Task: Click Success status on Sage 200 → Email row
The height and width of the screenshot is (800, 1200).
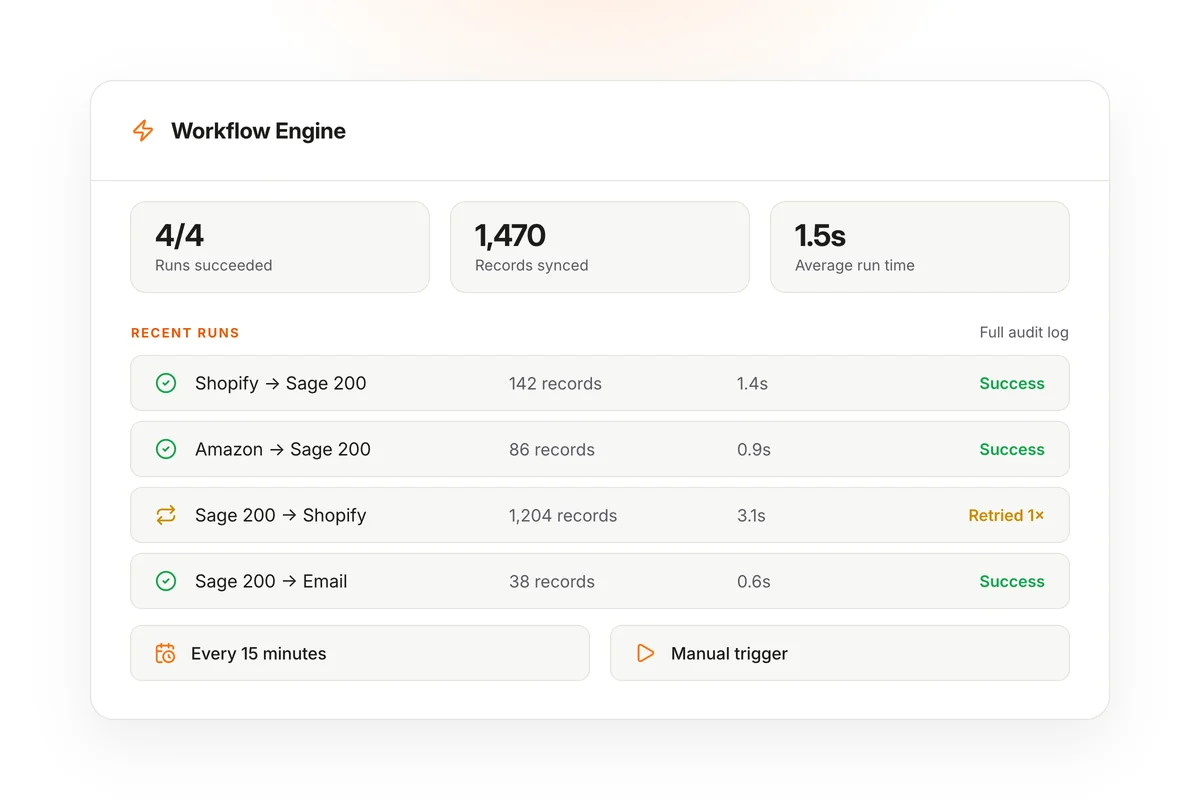Action: (x=1012, y=581)
